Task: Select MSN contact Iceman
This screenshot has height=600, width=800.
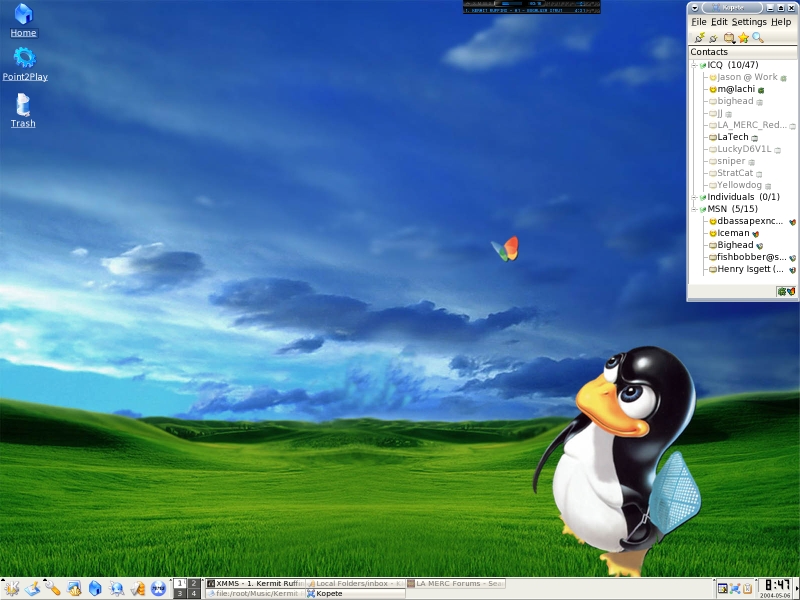Action: (733, 233)
